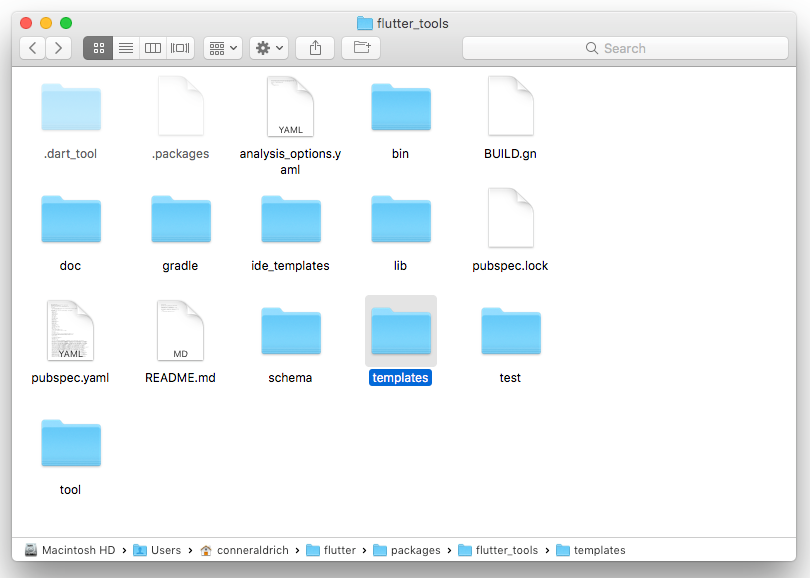Select the pubspec.lock file
The width and height of the screenshot is (810, 578).
tap(510, 218)
